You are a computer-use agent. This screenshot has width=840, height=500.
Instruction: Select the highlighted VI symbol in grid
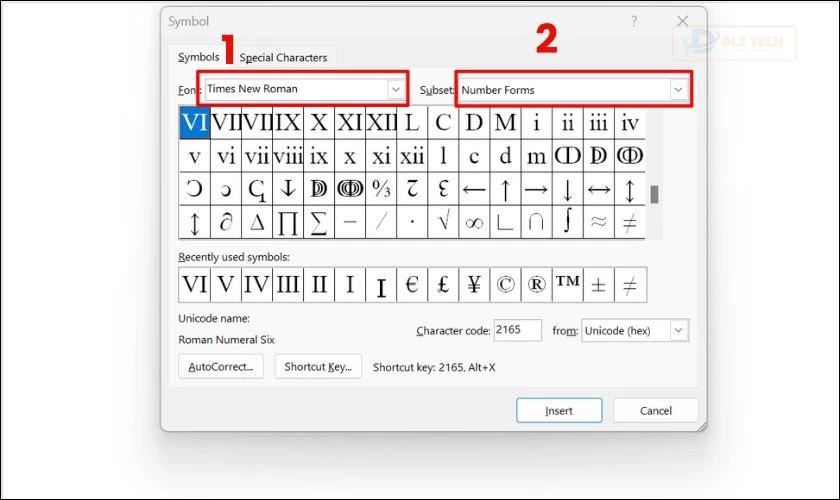pos(194,123)
